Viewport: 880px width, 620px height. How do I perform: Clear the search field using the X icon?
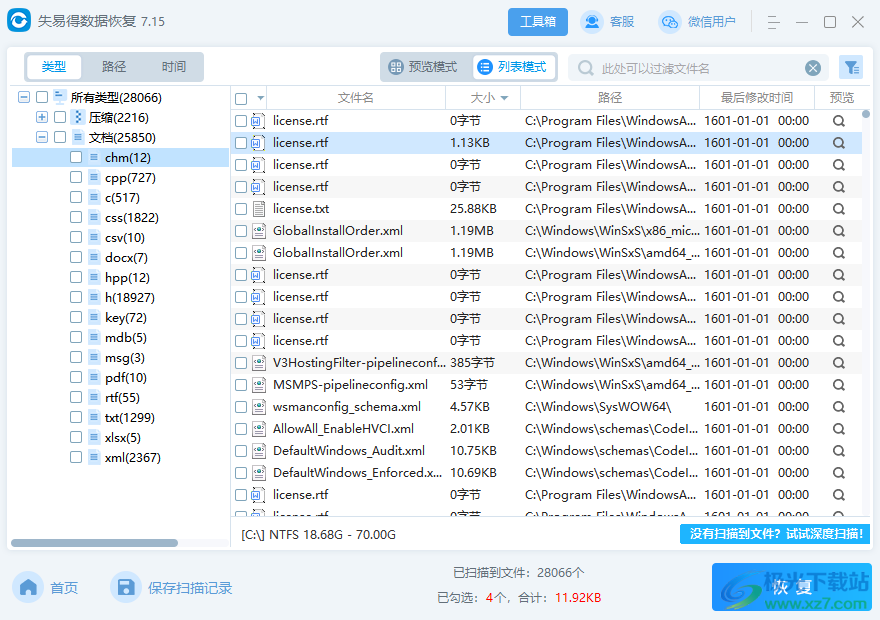click(813, 67)
